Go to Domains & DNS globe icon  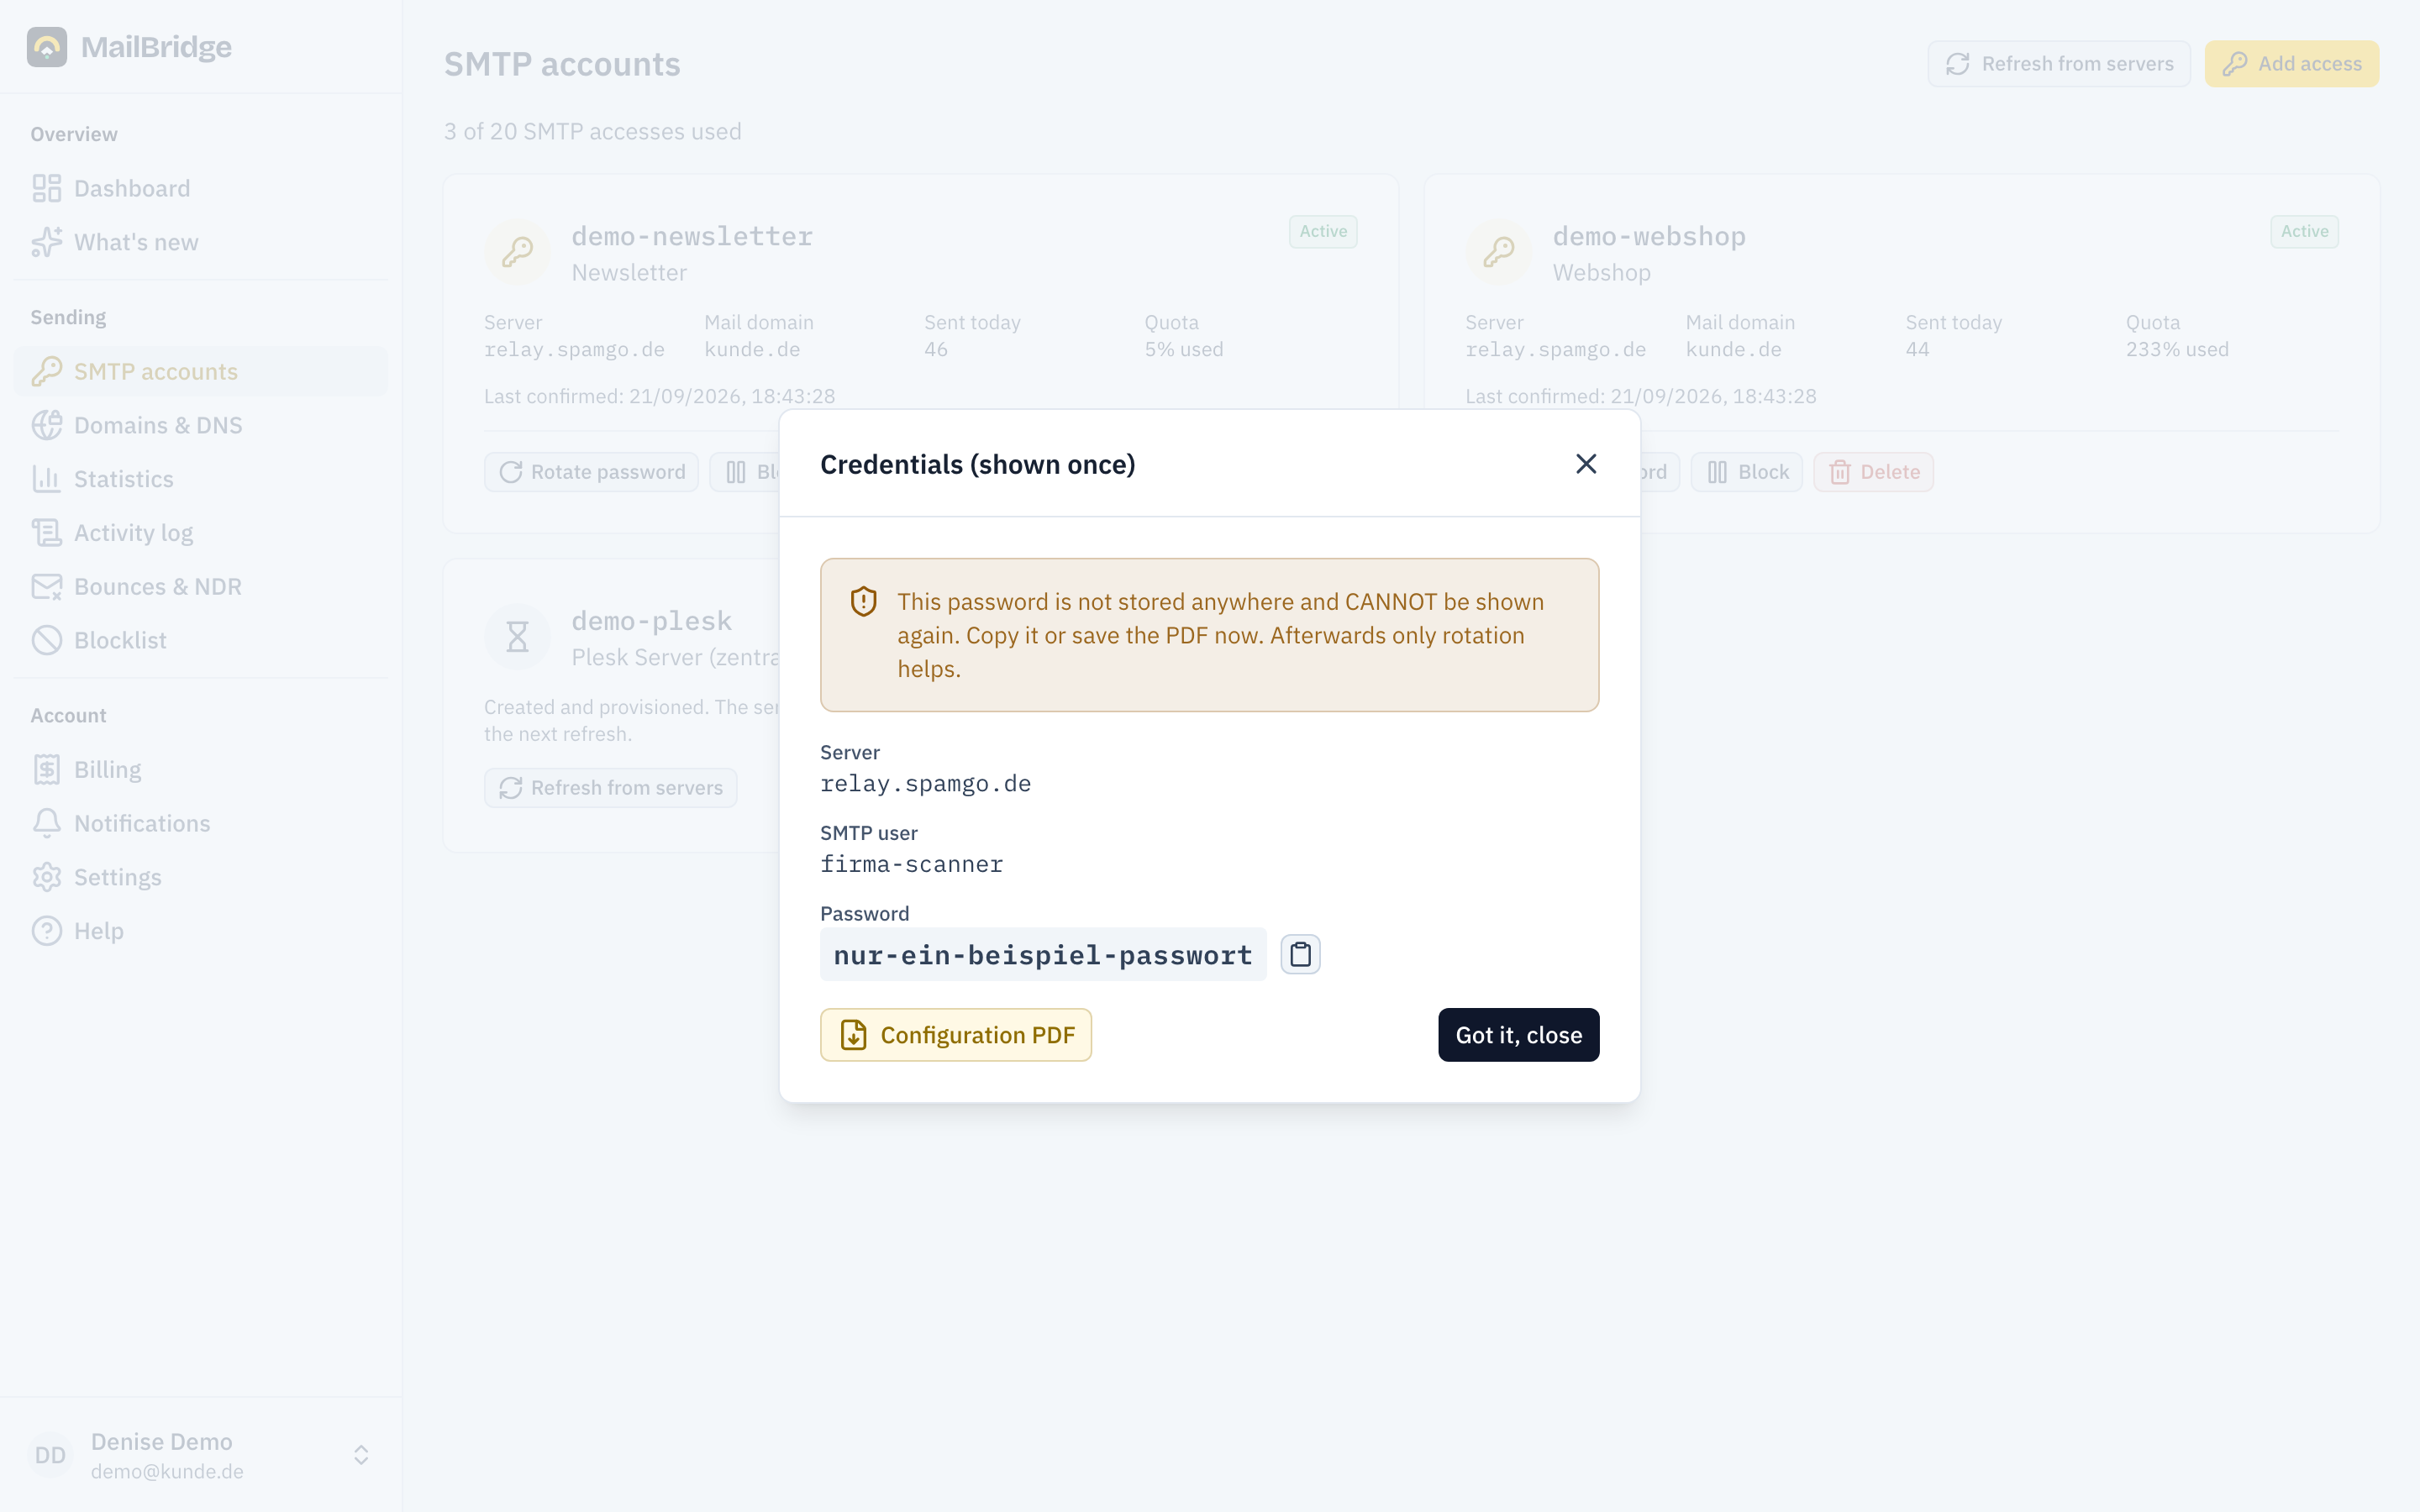46,425
